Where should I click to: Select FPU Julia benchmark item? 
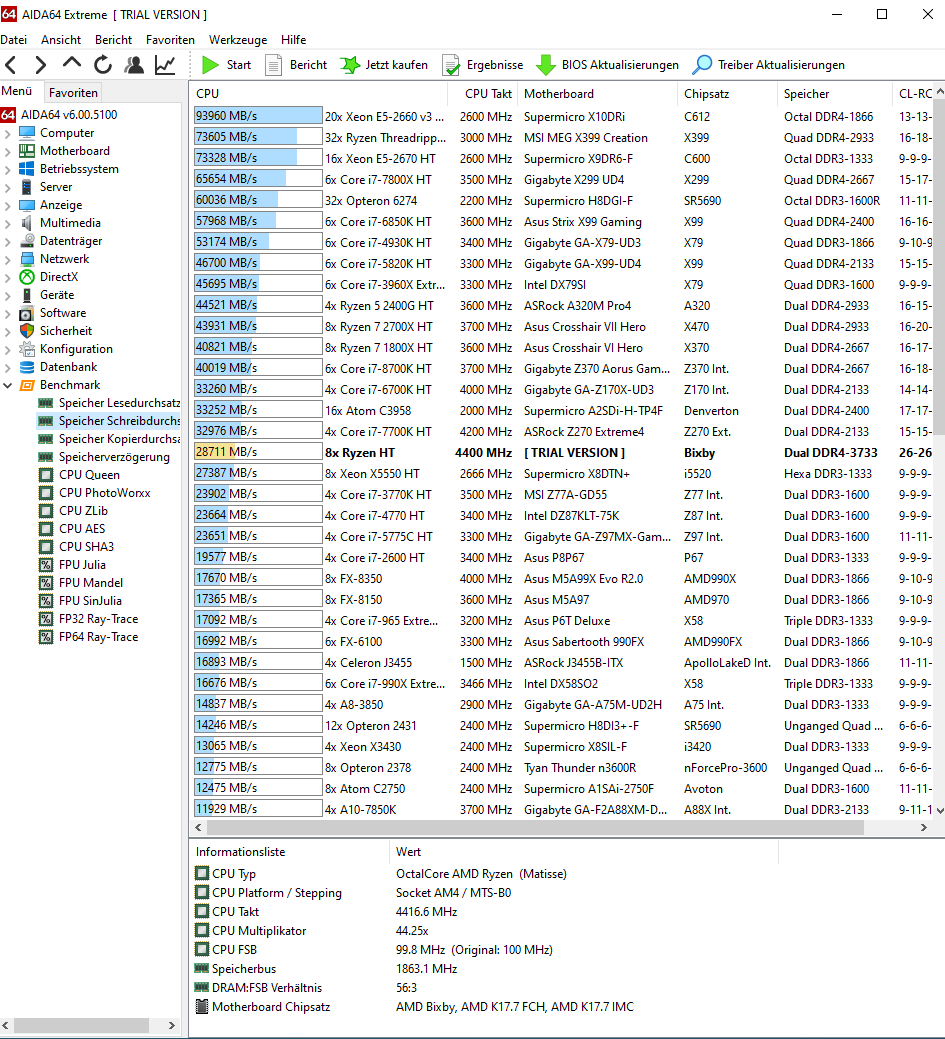pos(82,565)
